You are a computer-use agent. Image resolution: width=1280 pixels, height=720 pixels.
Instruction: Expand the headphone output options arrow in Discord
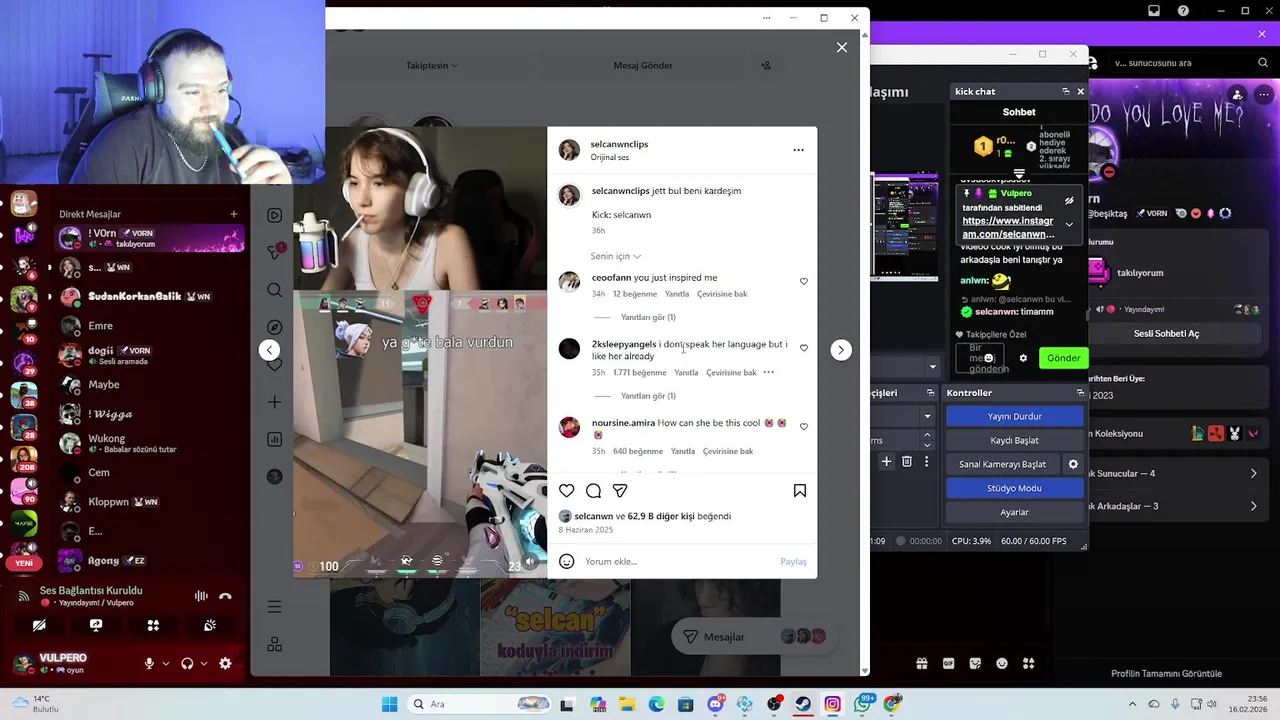tap(204, 663)
